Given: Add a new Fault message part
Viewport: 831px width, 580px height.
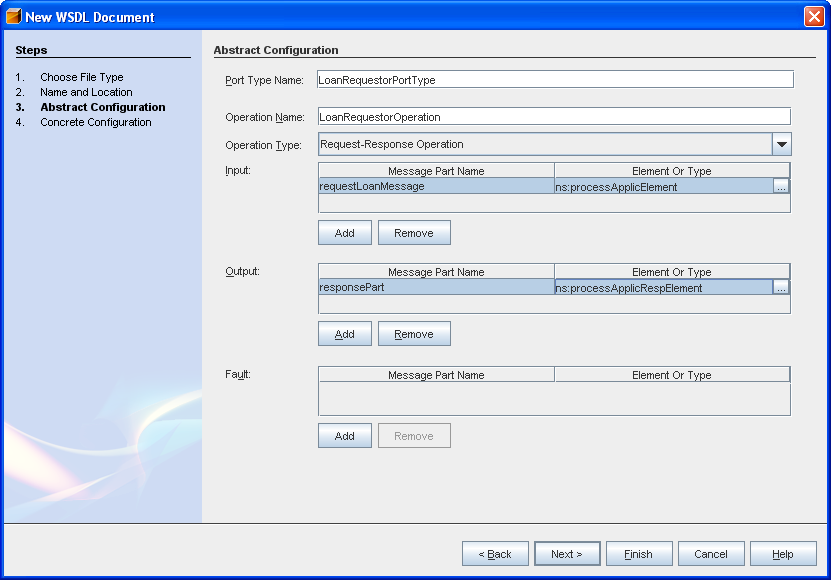Looking at the screenshot, I should click(x=344, y=436).
